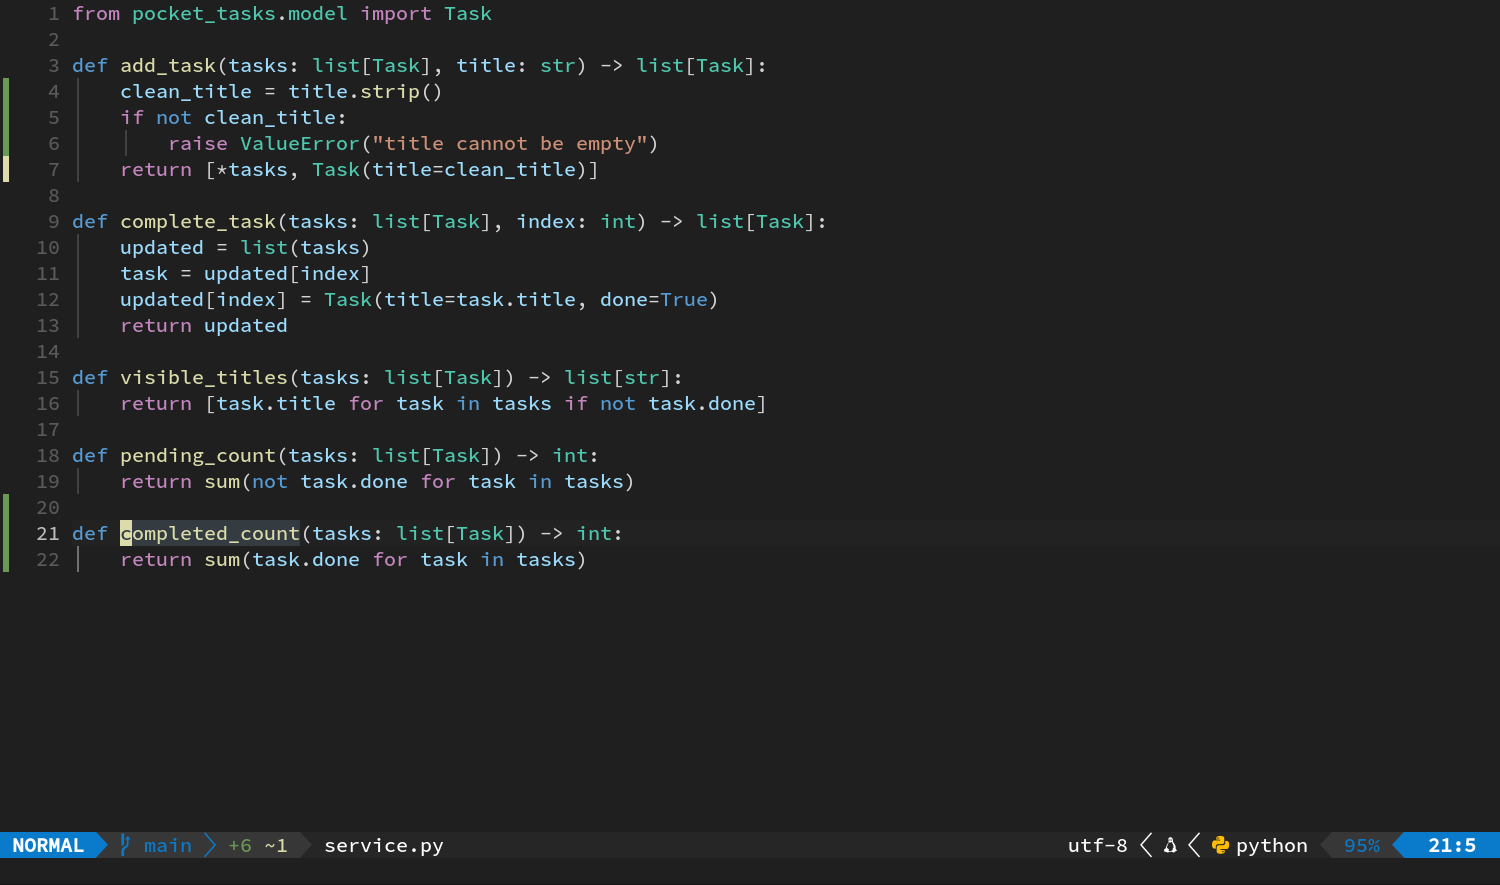The height and width of the screenshot is (885, 1500).
Task: Click the completed_count function name
Action: pos(210,534)
